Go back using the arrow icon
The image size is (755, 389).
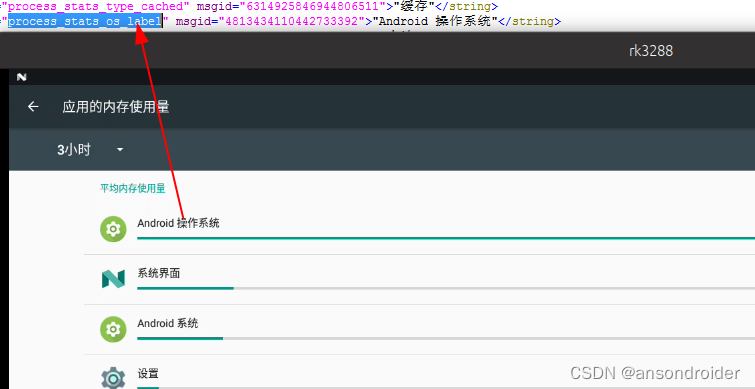[33, 106]
